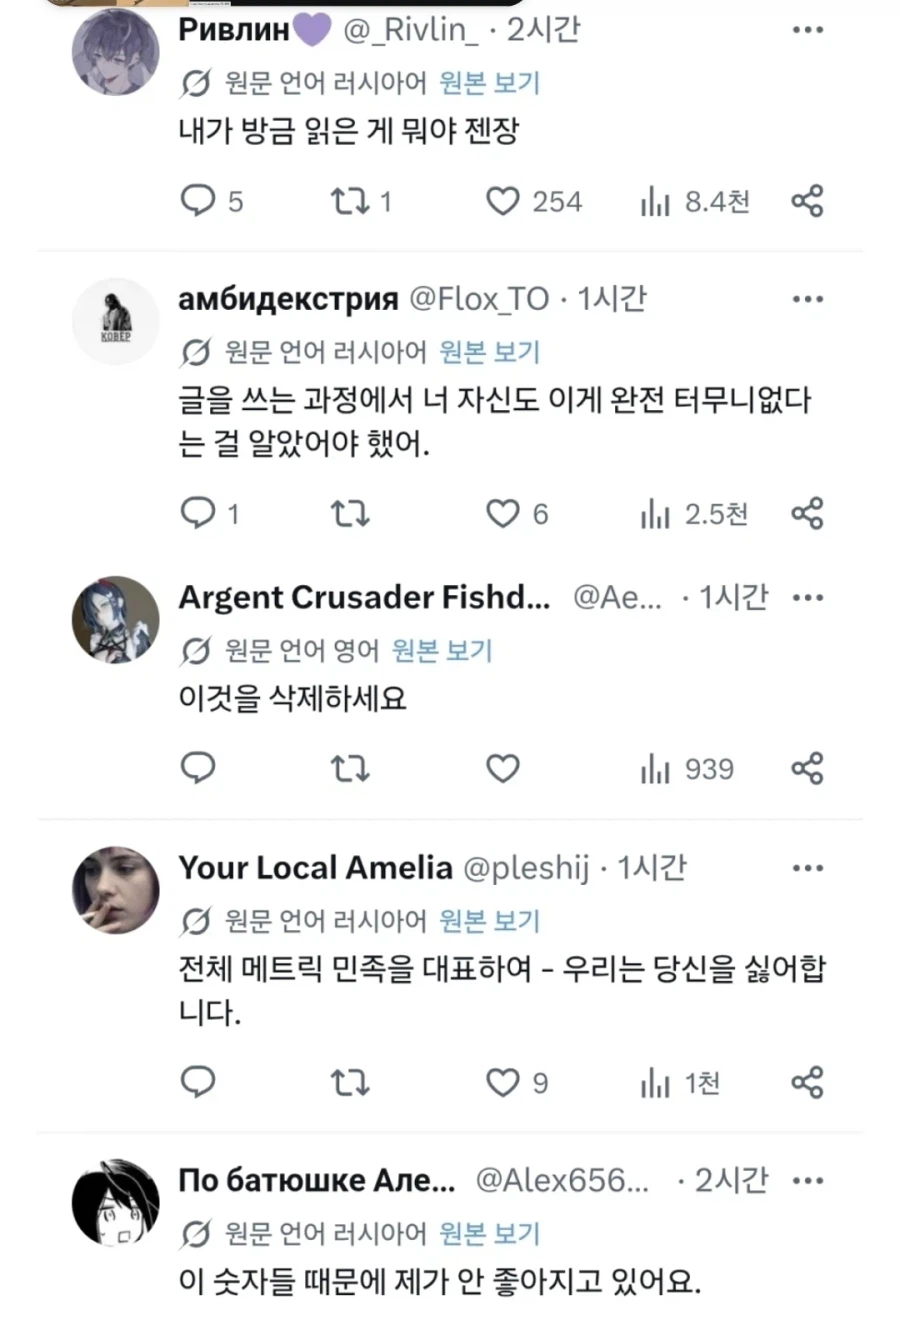Click Your Local Amelia's username
This screenshot has height=1320, width=900.
[x=315, y=868]
